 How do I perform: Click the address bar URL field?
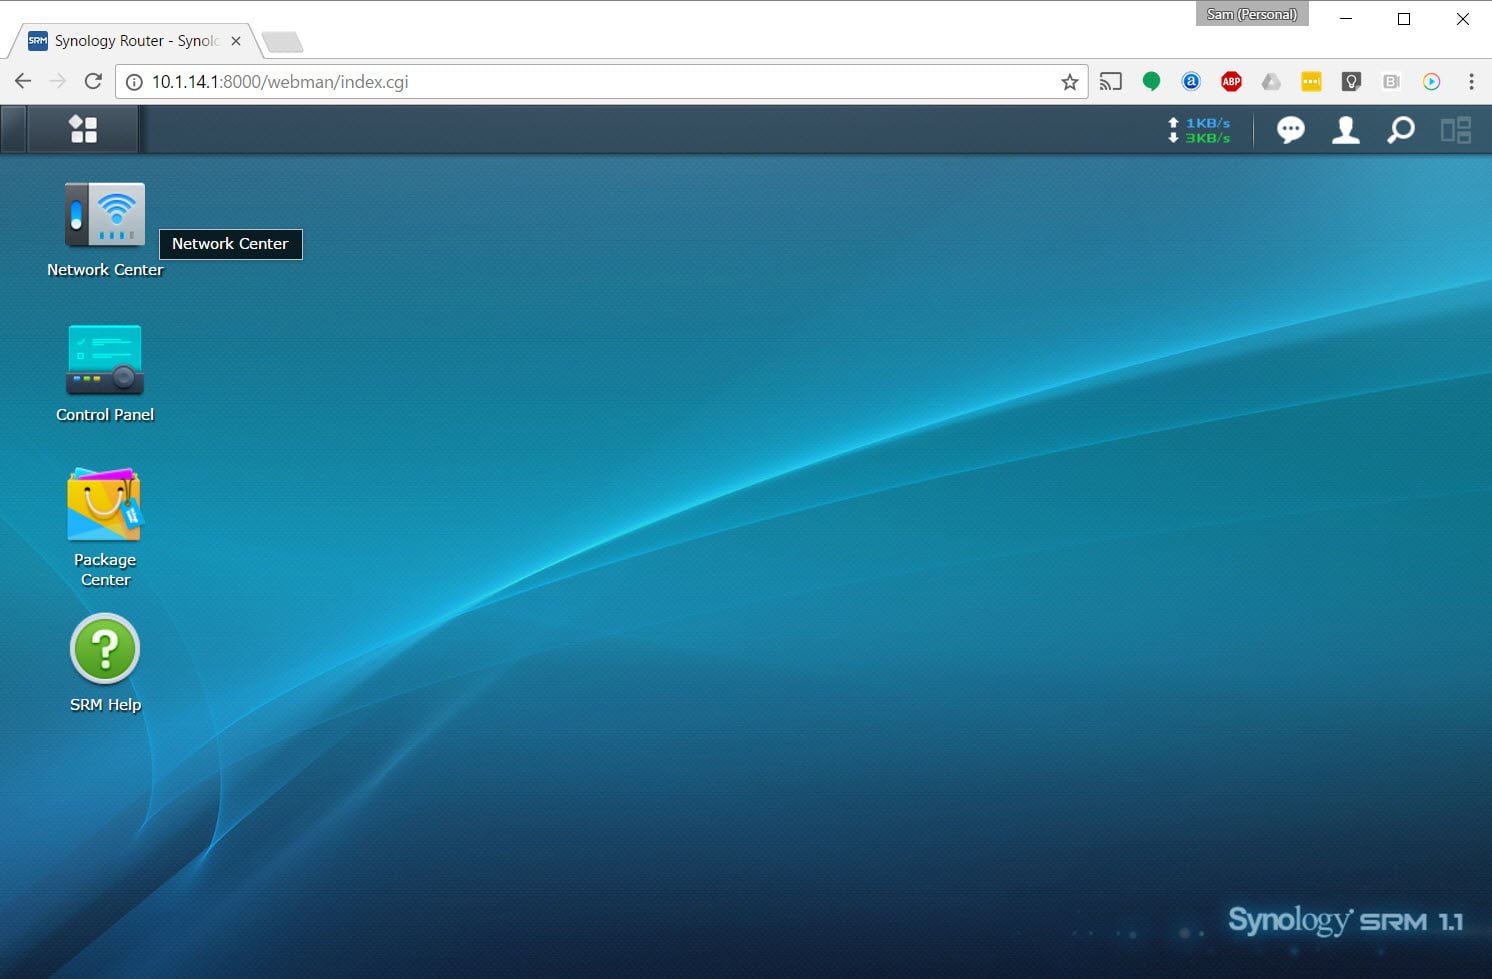tap(600, 82)
